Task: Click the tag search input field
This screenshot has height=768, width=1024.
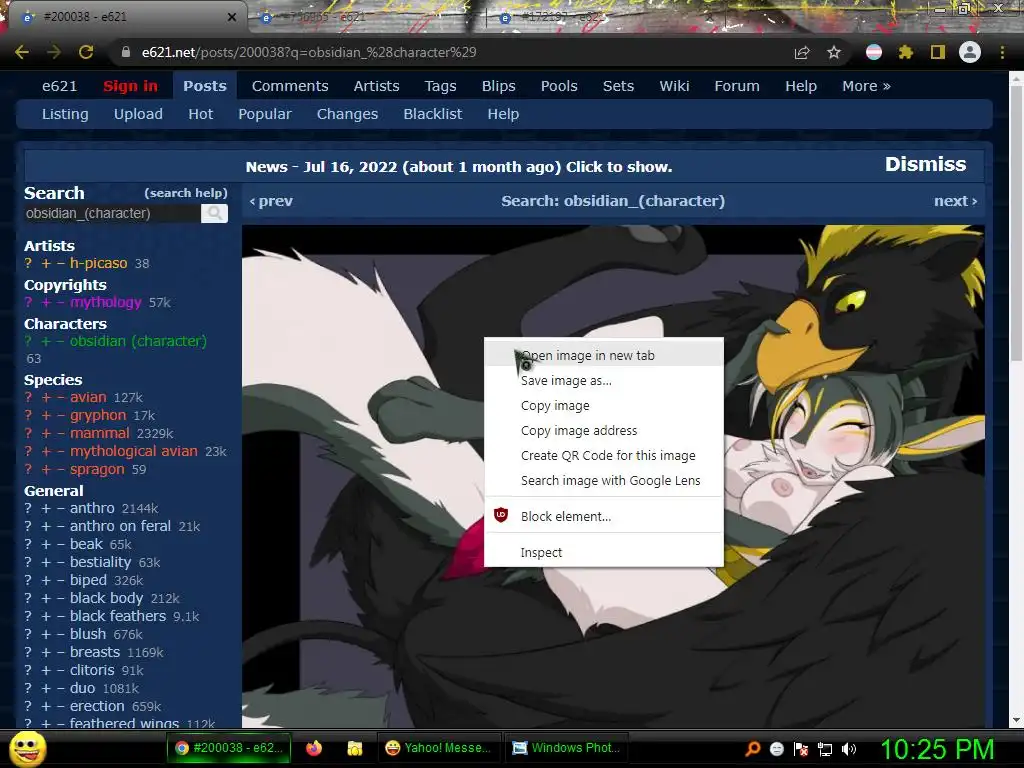Action: click(112, 214)
